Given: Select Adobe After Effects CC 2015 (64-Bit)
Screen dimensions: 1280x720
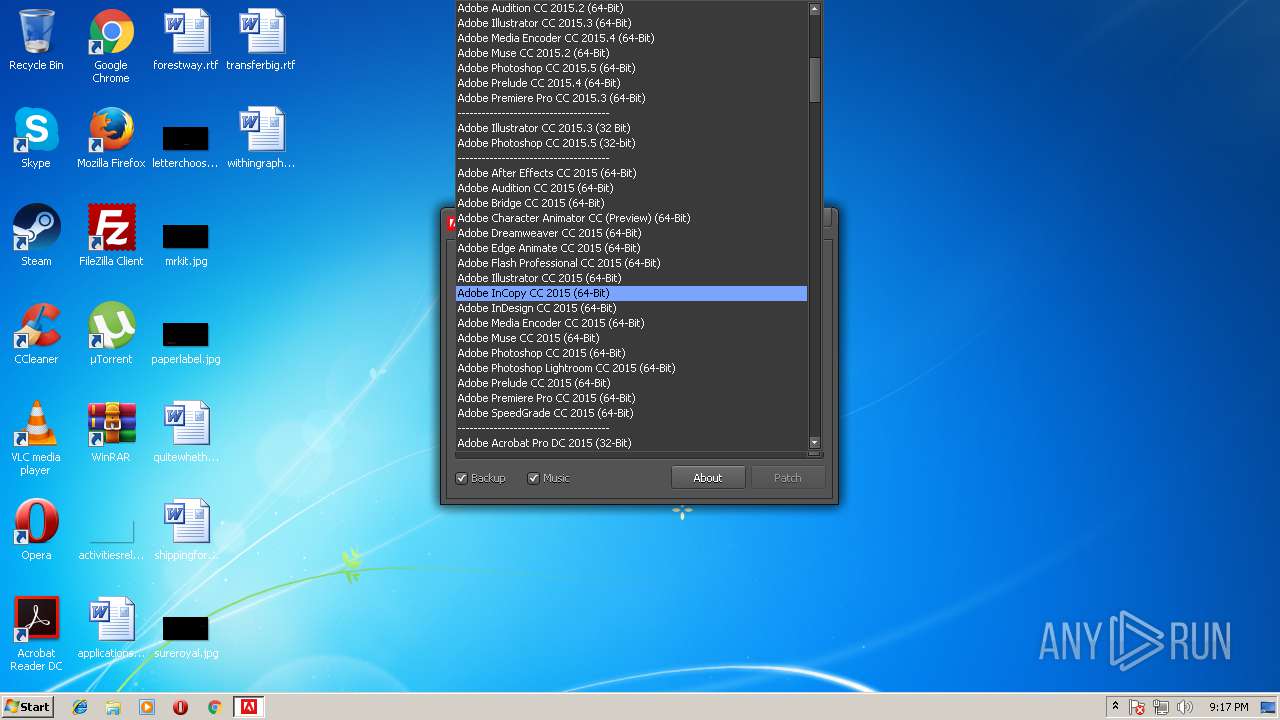Looking at the screenshot, I should (631, 173).
